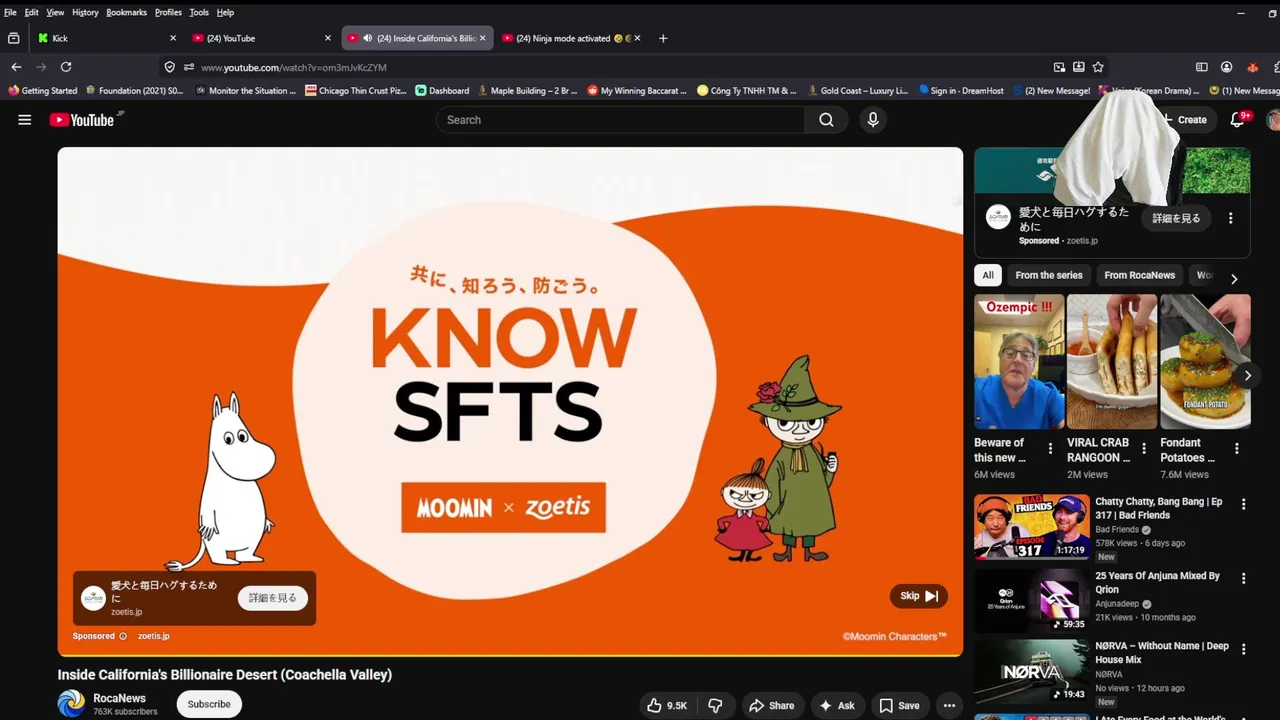This screenshot has width=1280, height=720.
Task: Reload the page with the refresh icon
Action: pyautogui.click(x=66, y=67)
